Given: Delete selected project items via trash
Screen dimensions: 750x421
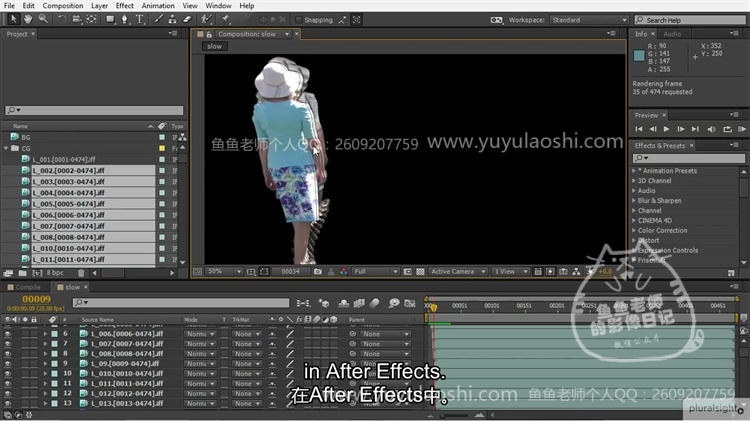Looking at the screenshot, I should point(81,273).
